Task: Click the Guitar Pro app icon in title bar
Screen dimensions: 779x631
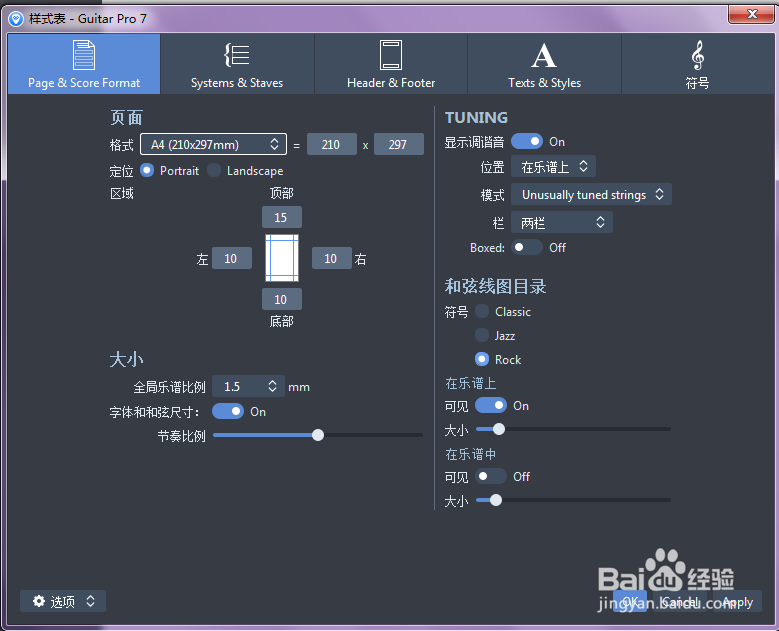Action: point(16,19)
